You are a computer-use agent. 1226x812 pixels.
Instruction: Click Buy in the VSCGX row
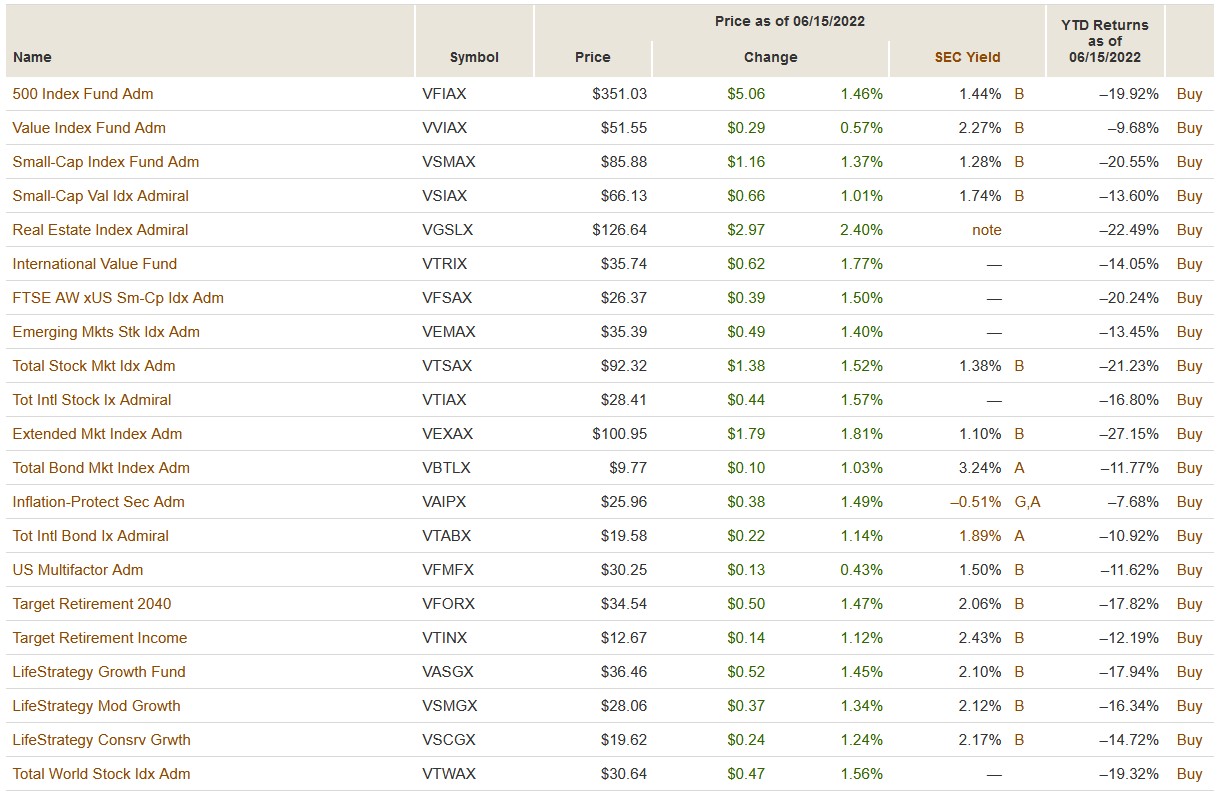click(1189, 740)
